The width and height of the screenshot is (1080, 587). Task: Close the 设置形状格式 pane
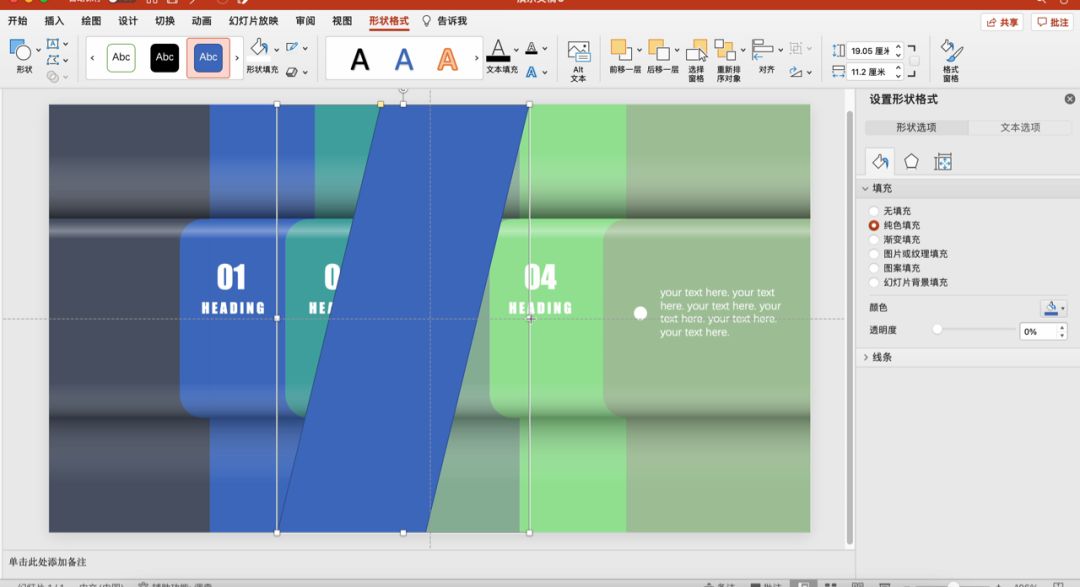[x=1070, y=99]
